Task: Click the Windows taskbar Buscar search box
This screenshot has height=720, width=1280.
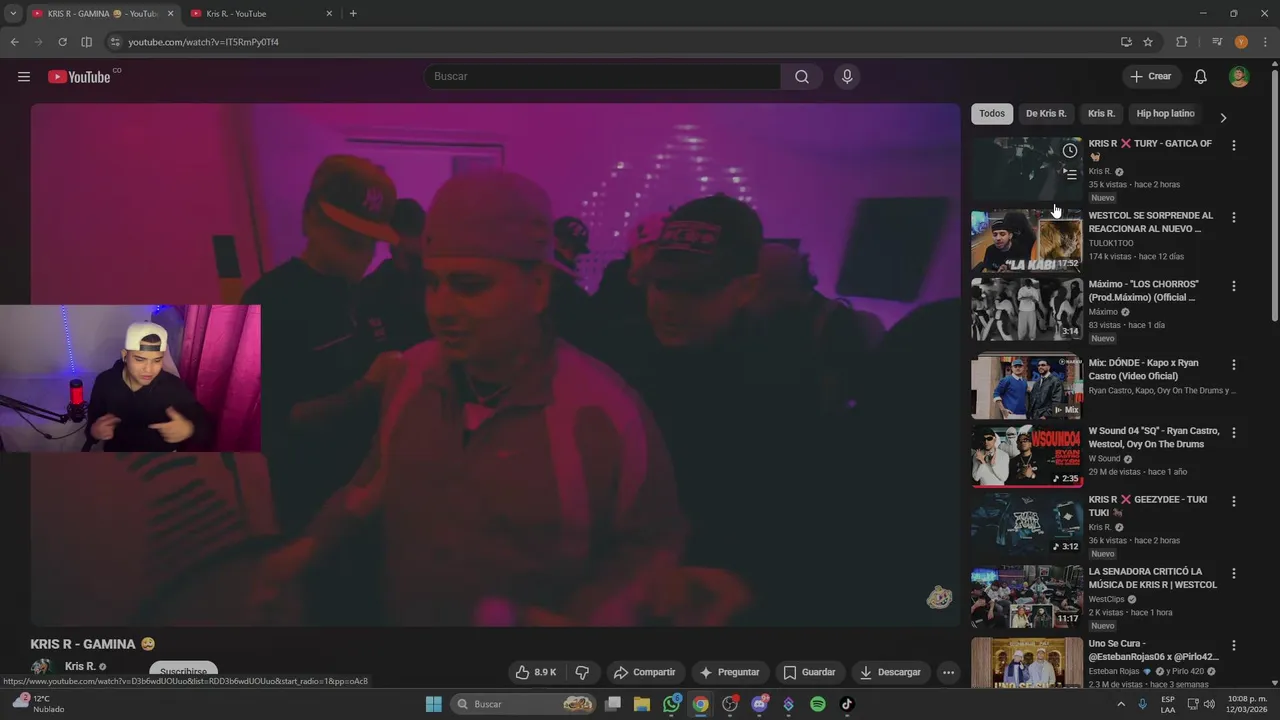Action: 524,704
